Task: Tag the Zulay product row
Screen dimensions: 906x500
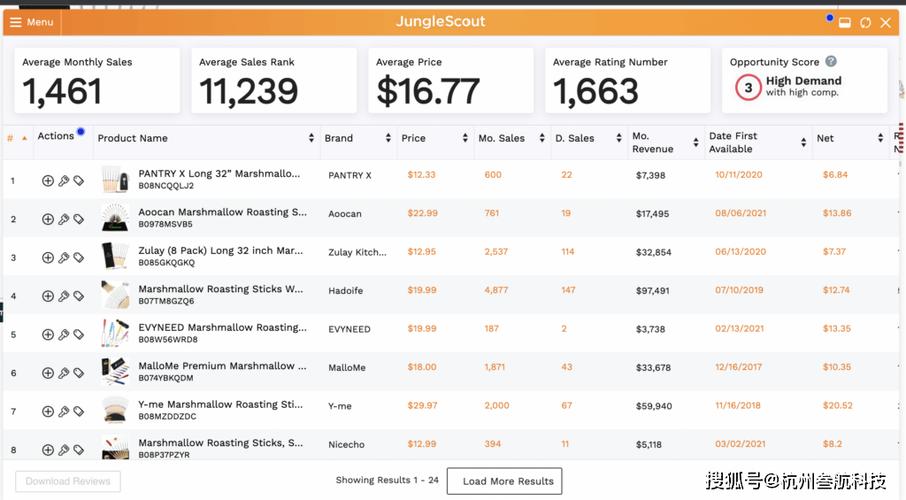Action: point(79,258)
